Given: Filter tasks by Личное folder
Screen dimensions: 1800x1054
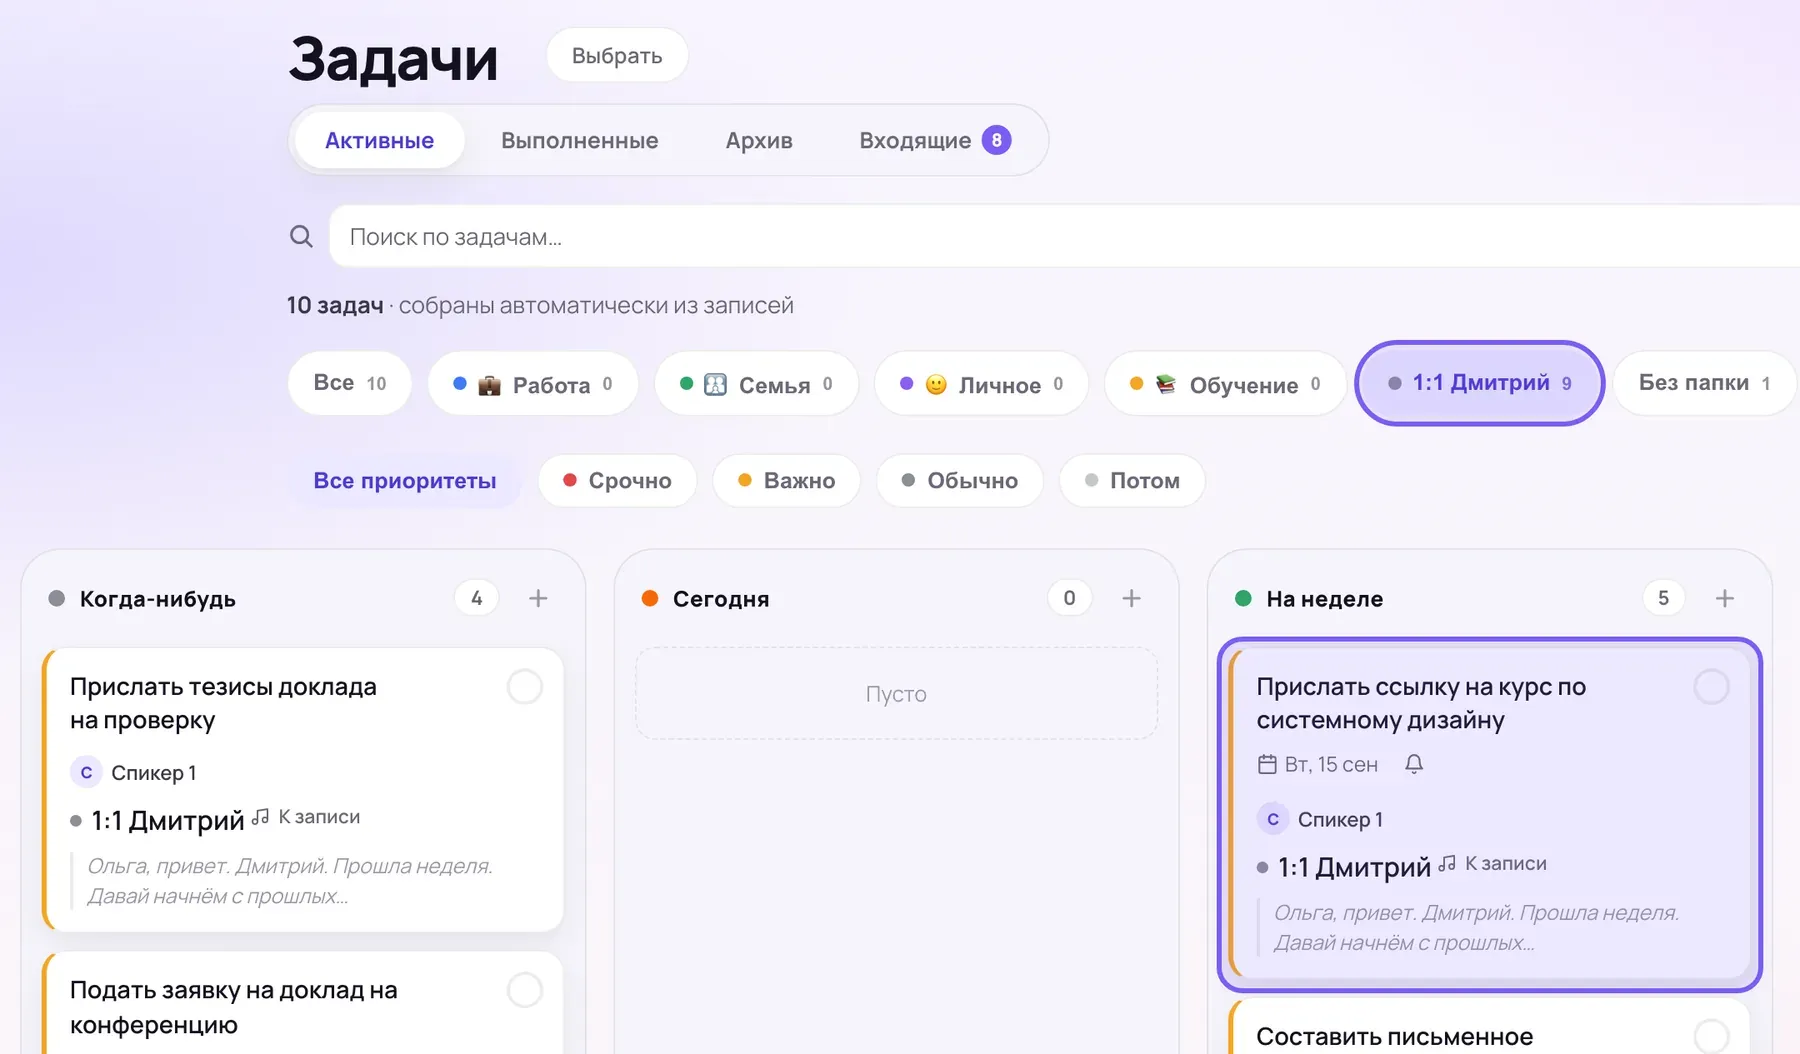Looking at the screenshot, I should tap(981, 384).
